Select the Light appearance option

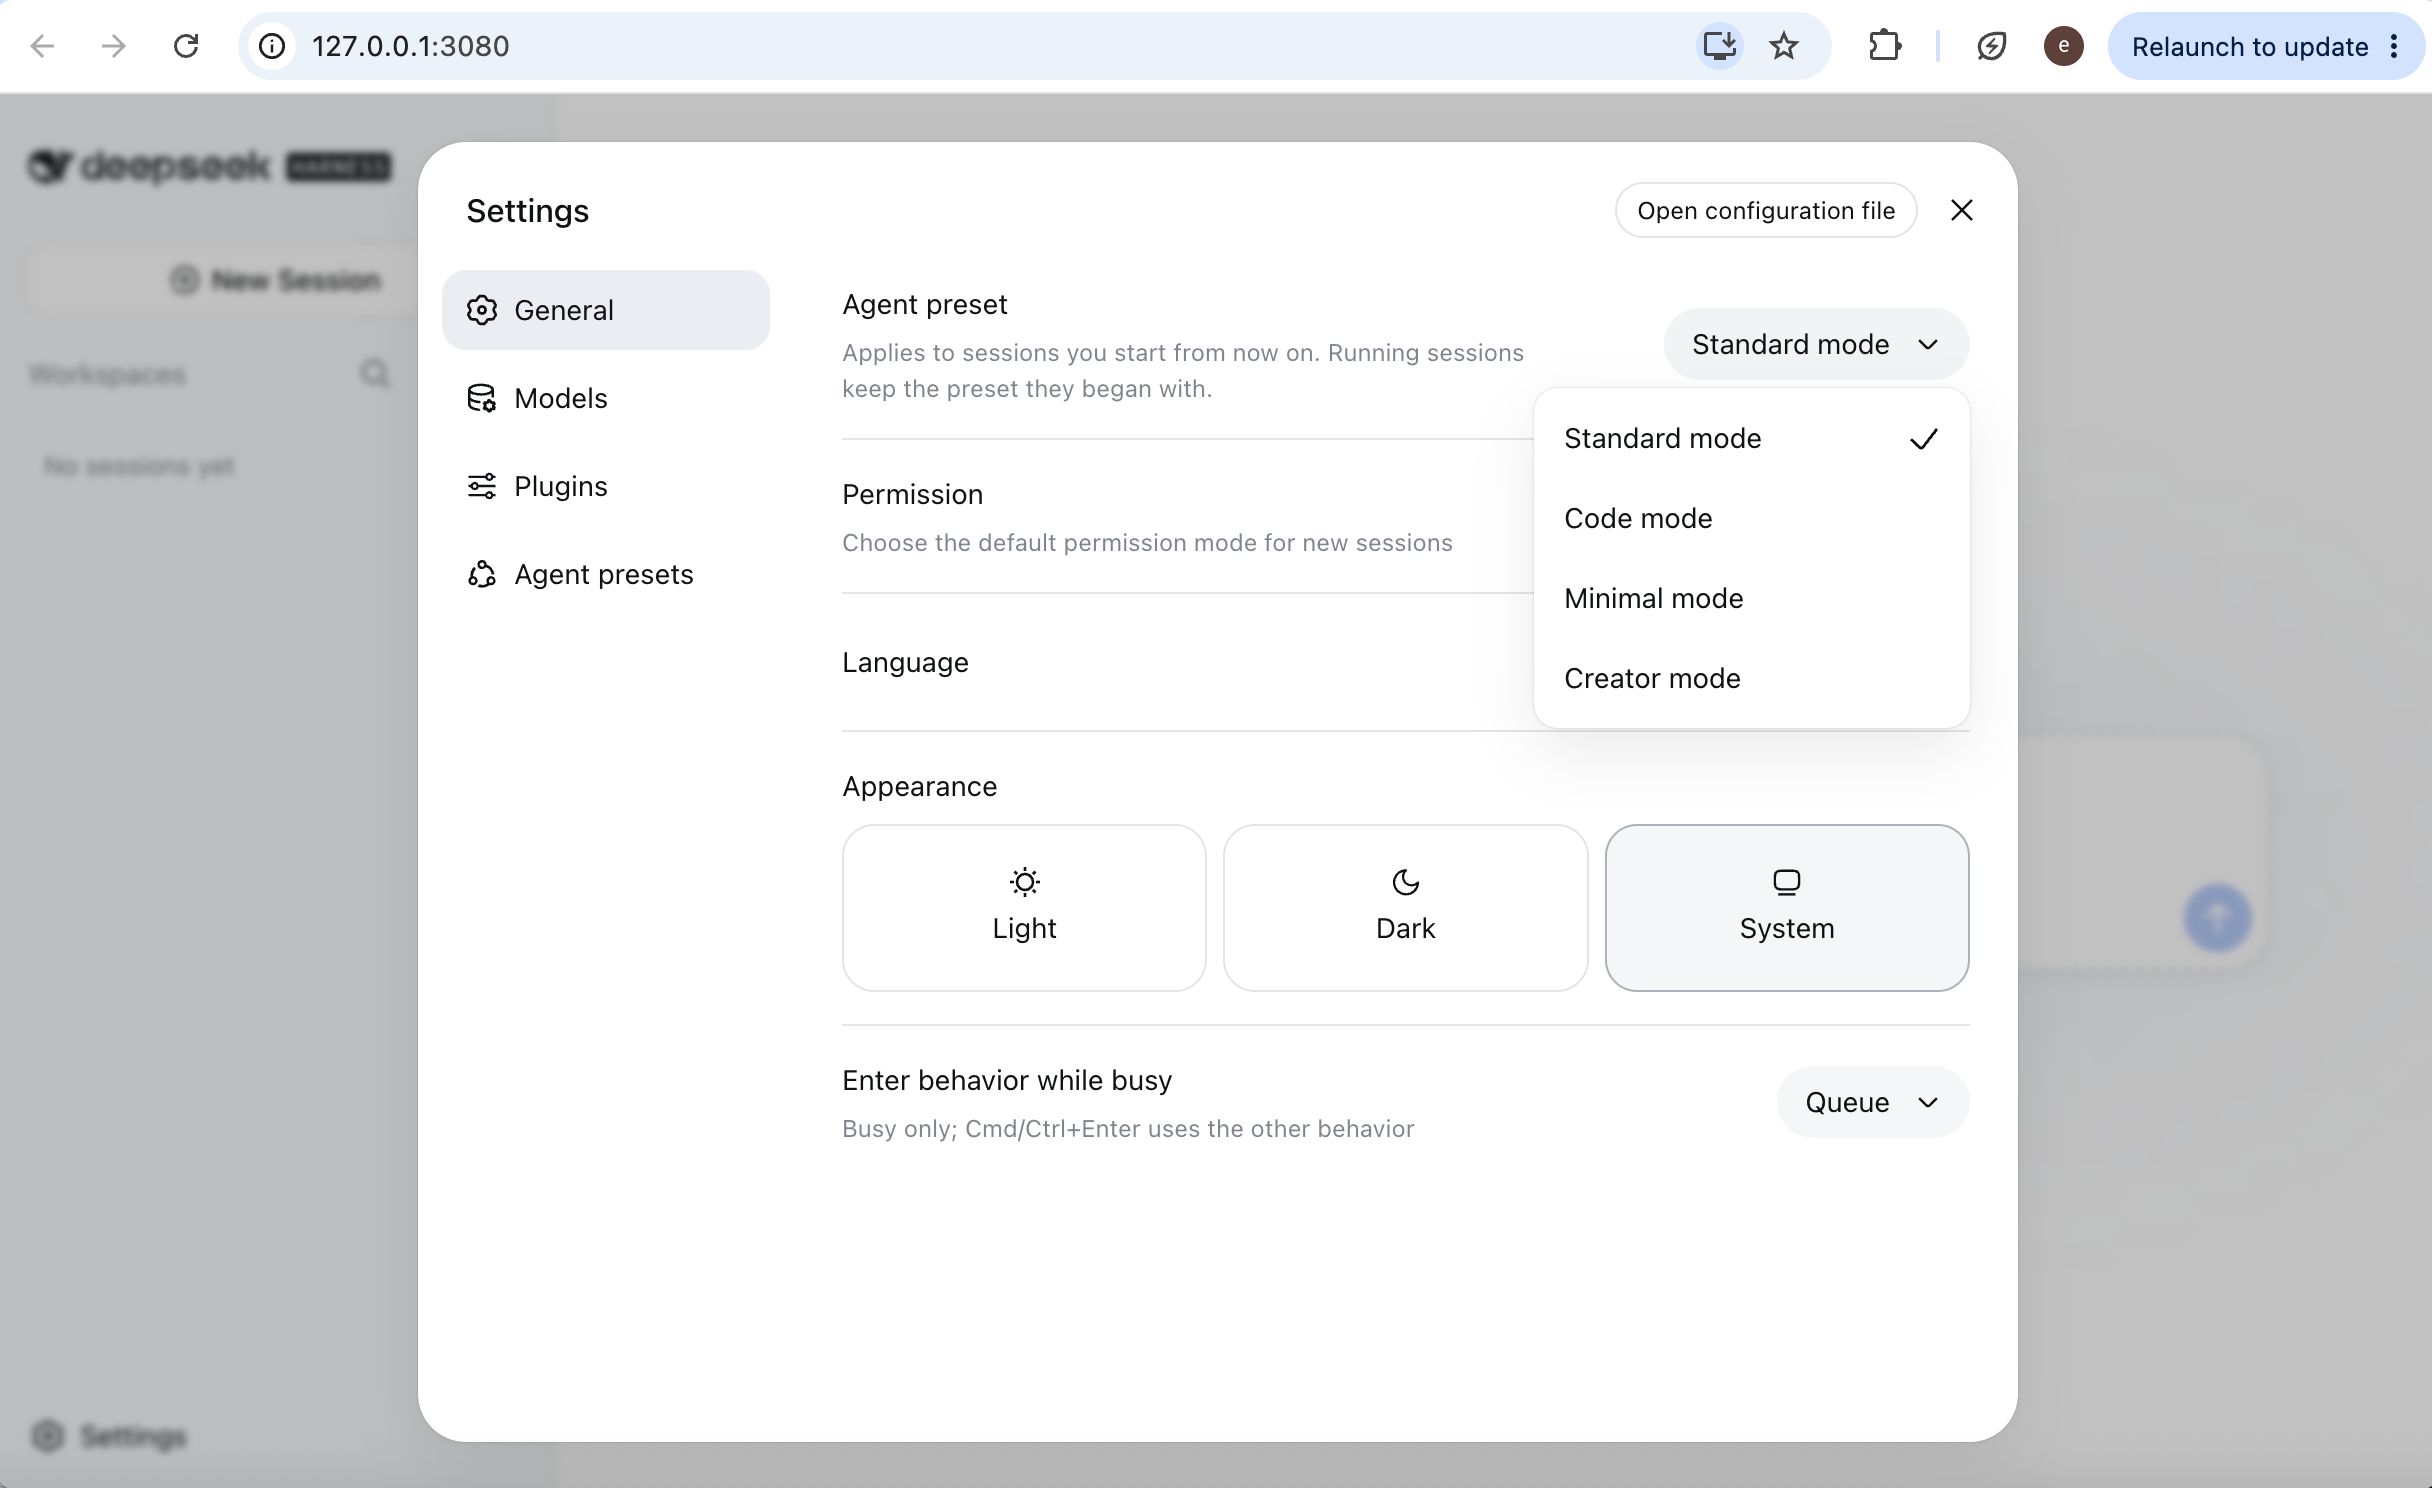coord(1024,908)
